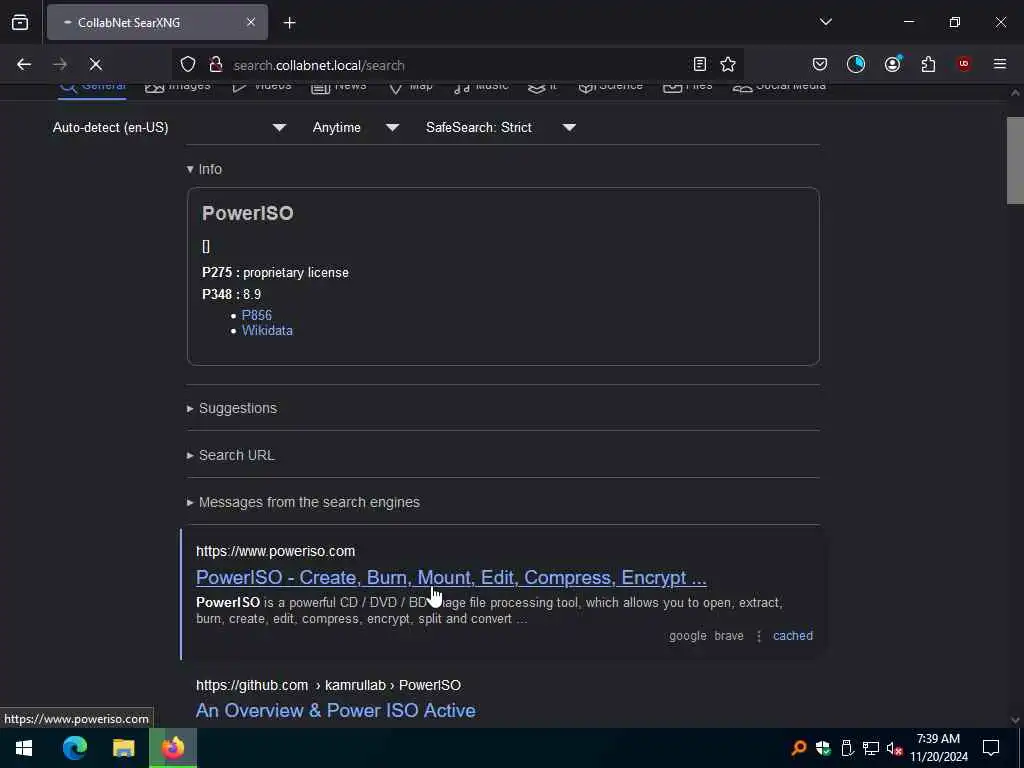Select the Firefox taskbar icon
Viewport: 1024px width, 768px height.
point(173,748)
